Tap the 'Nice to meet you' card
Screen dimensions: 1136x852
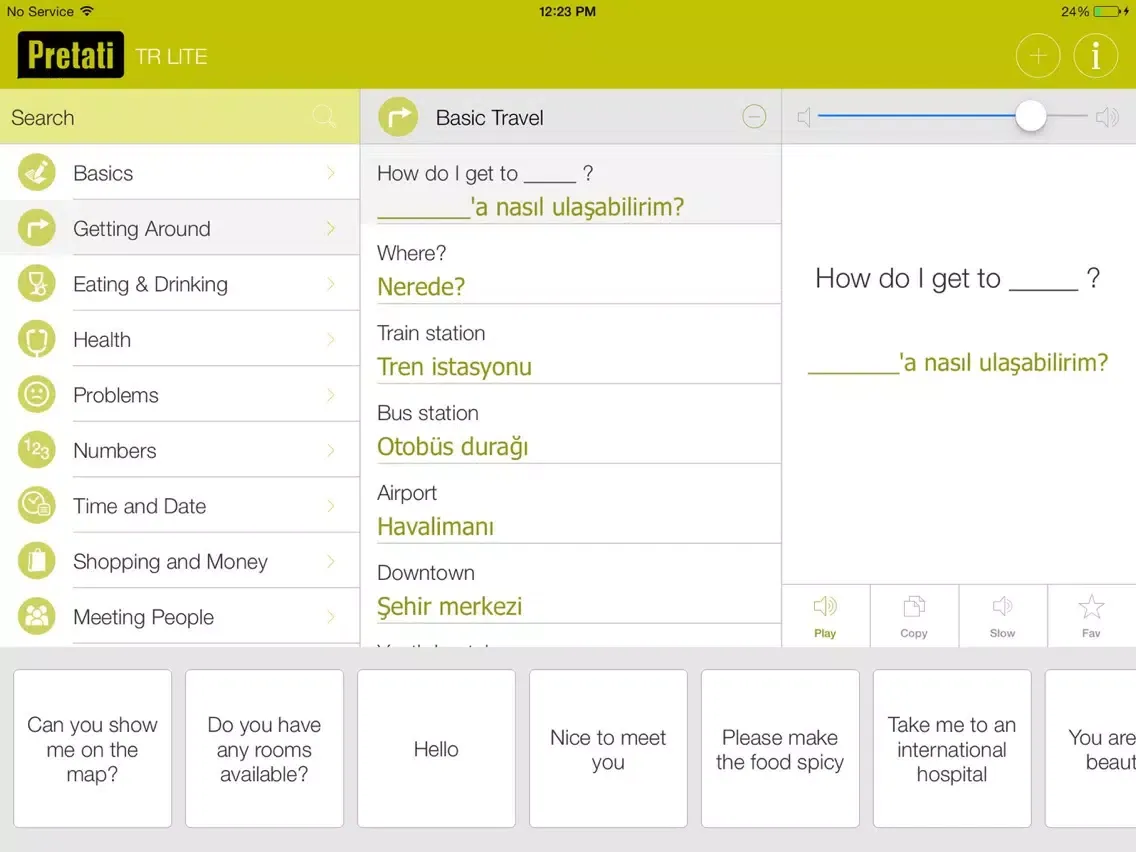pyautogui.click(x=608, y=748)
